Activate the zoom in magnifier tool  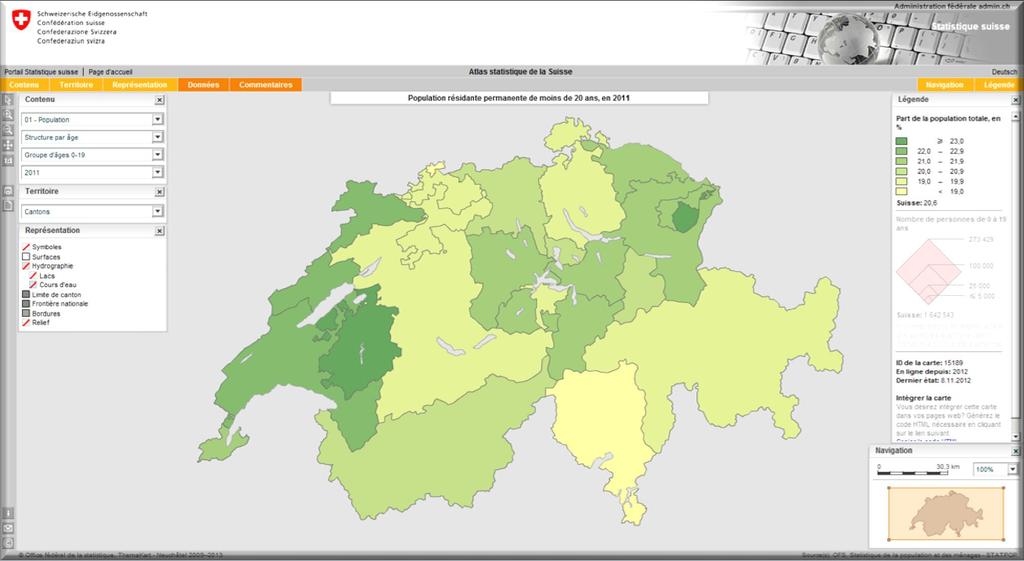click(x=8, y=115)
